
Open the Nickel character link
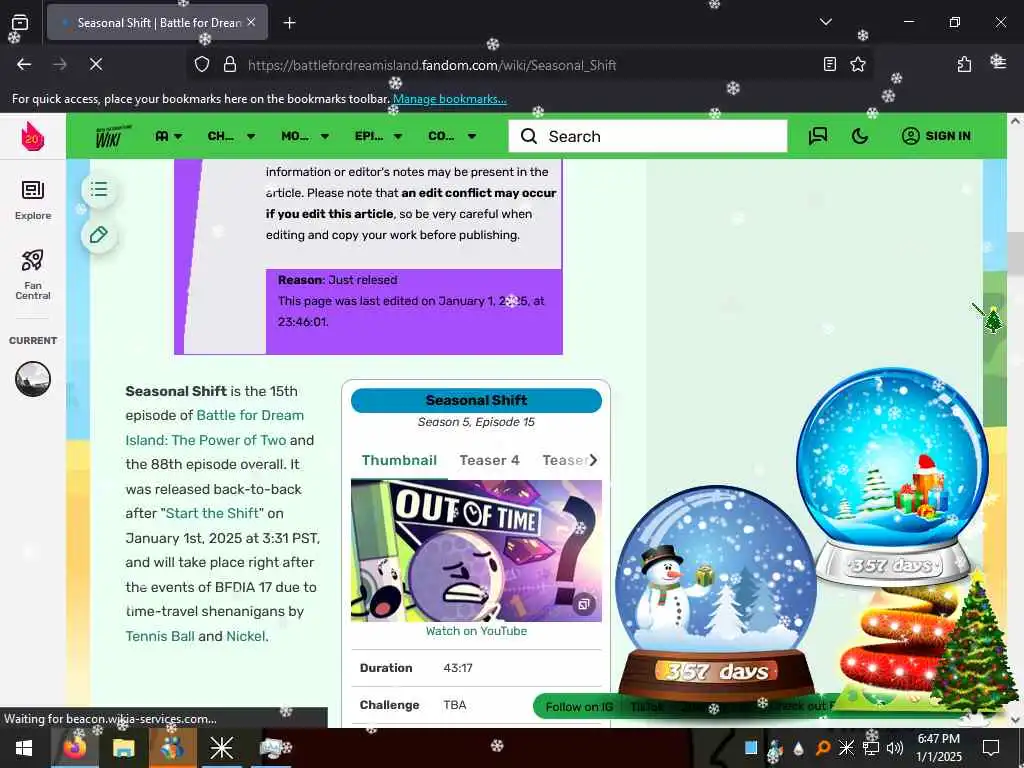point(246,636)
